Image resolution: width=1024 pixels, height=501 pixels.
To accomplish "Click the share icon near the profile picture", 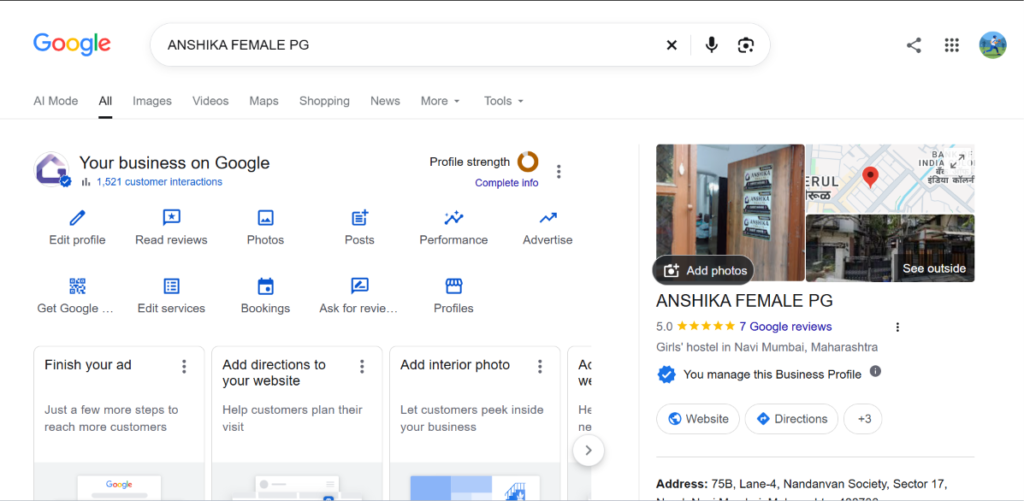I will pyautogui.click(x=914, y=45).
